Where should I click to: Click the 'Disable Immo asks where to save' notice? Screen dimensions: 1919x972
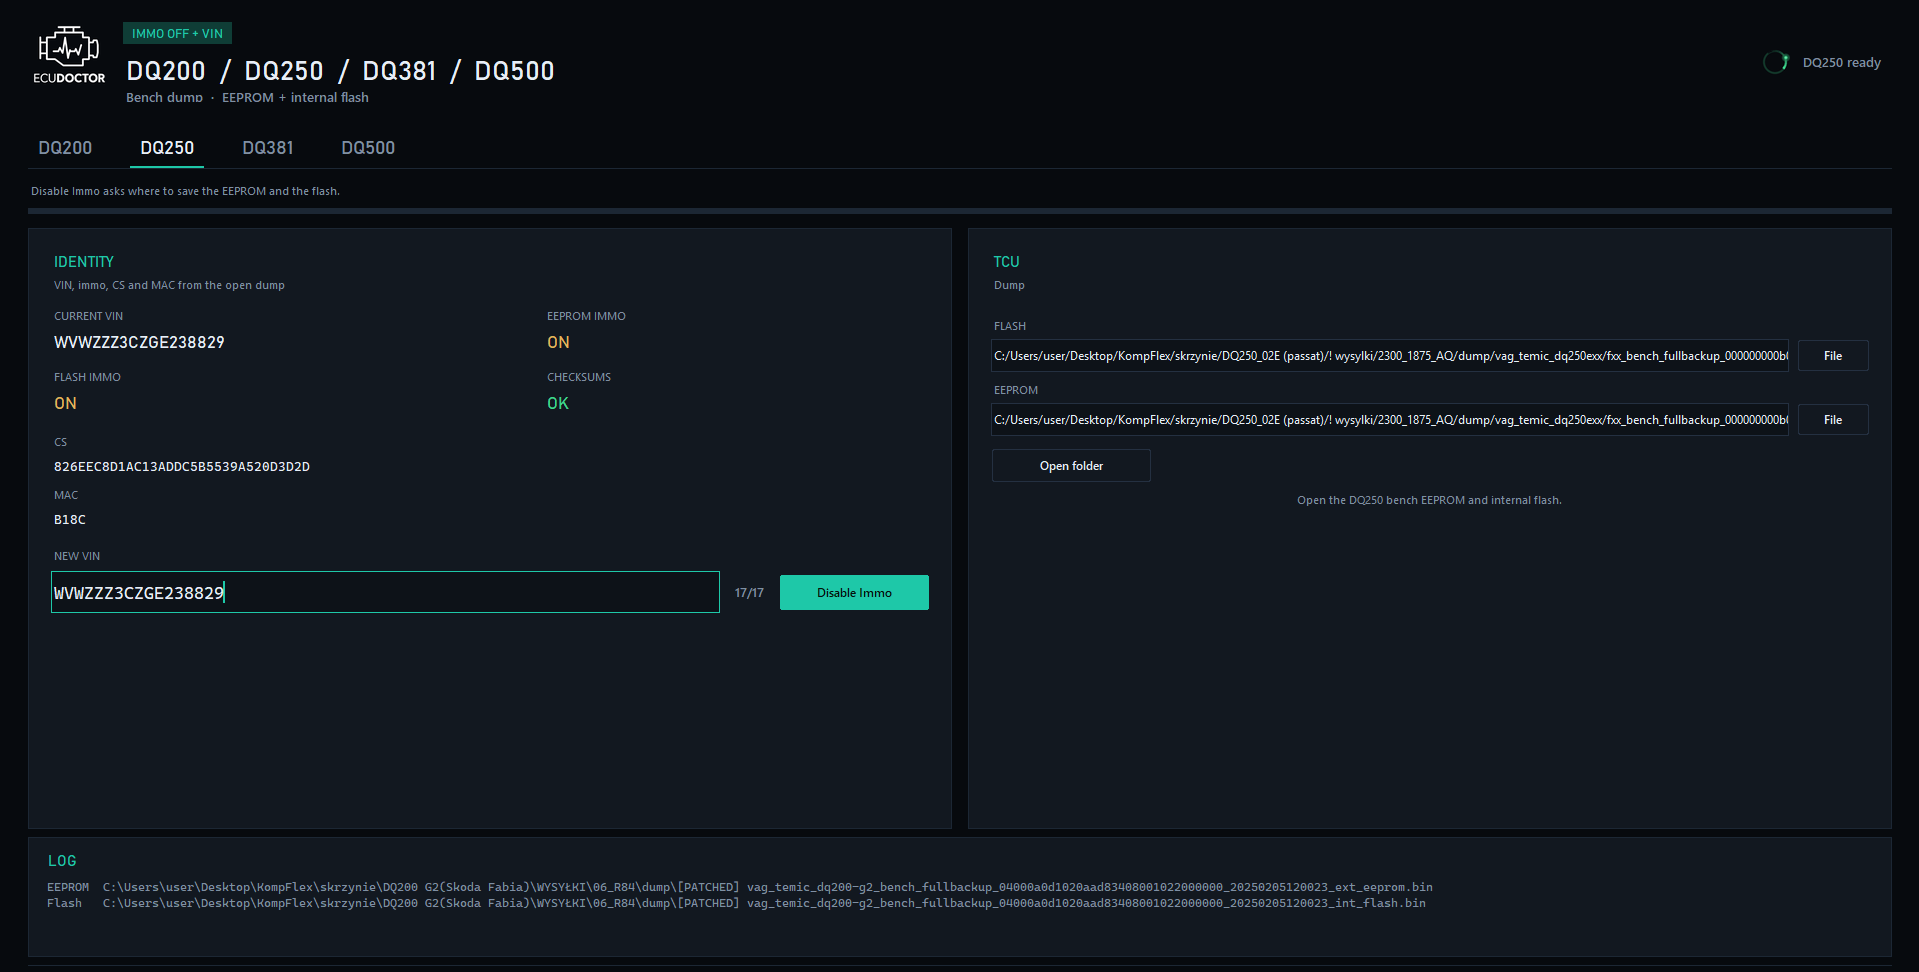coord(185,191)
